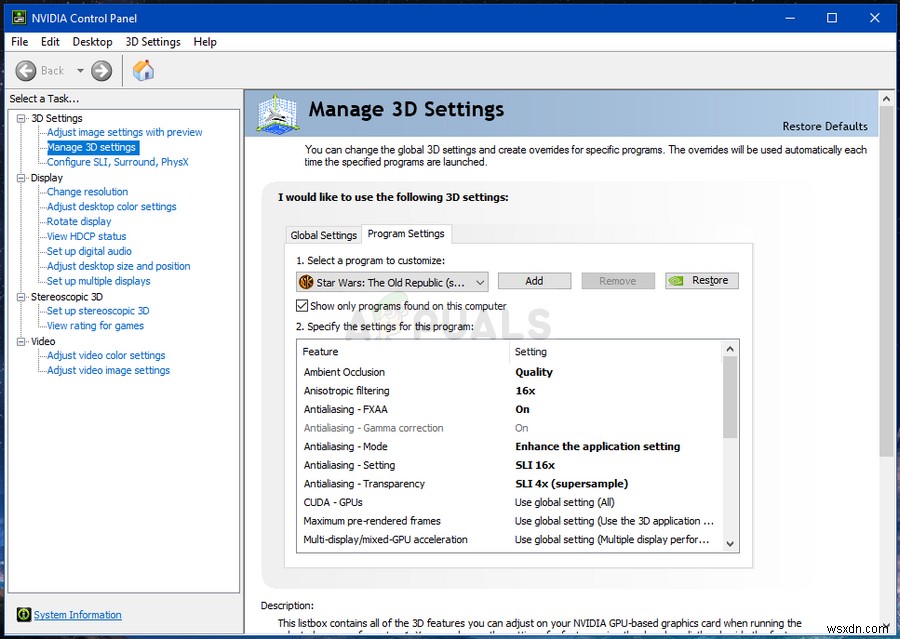Open the NVIDIA Control Panel home page icon
900x639 pixels.
[142, 70]
